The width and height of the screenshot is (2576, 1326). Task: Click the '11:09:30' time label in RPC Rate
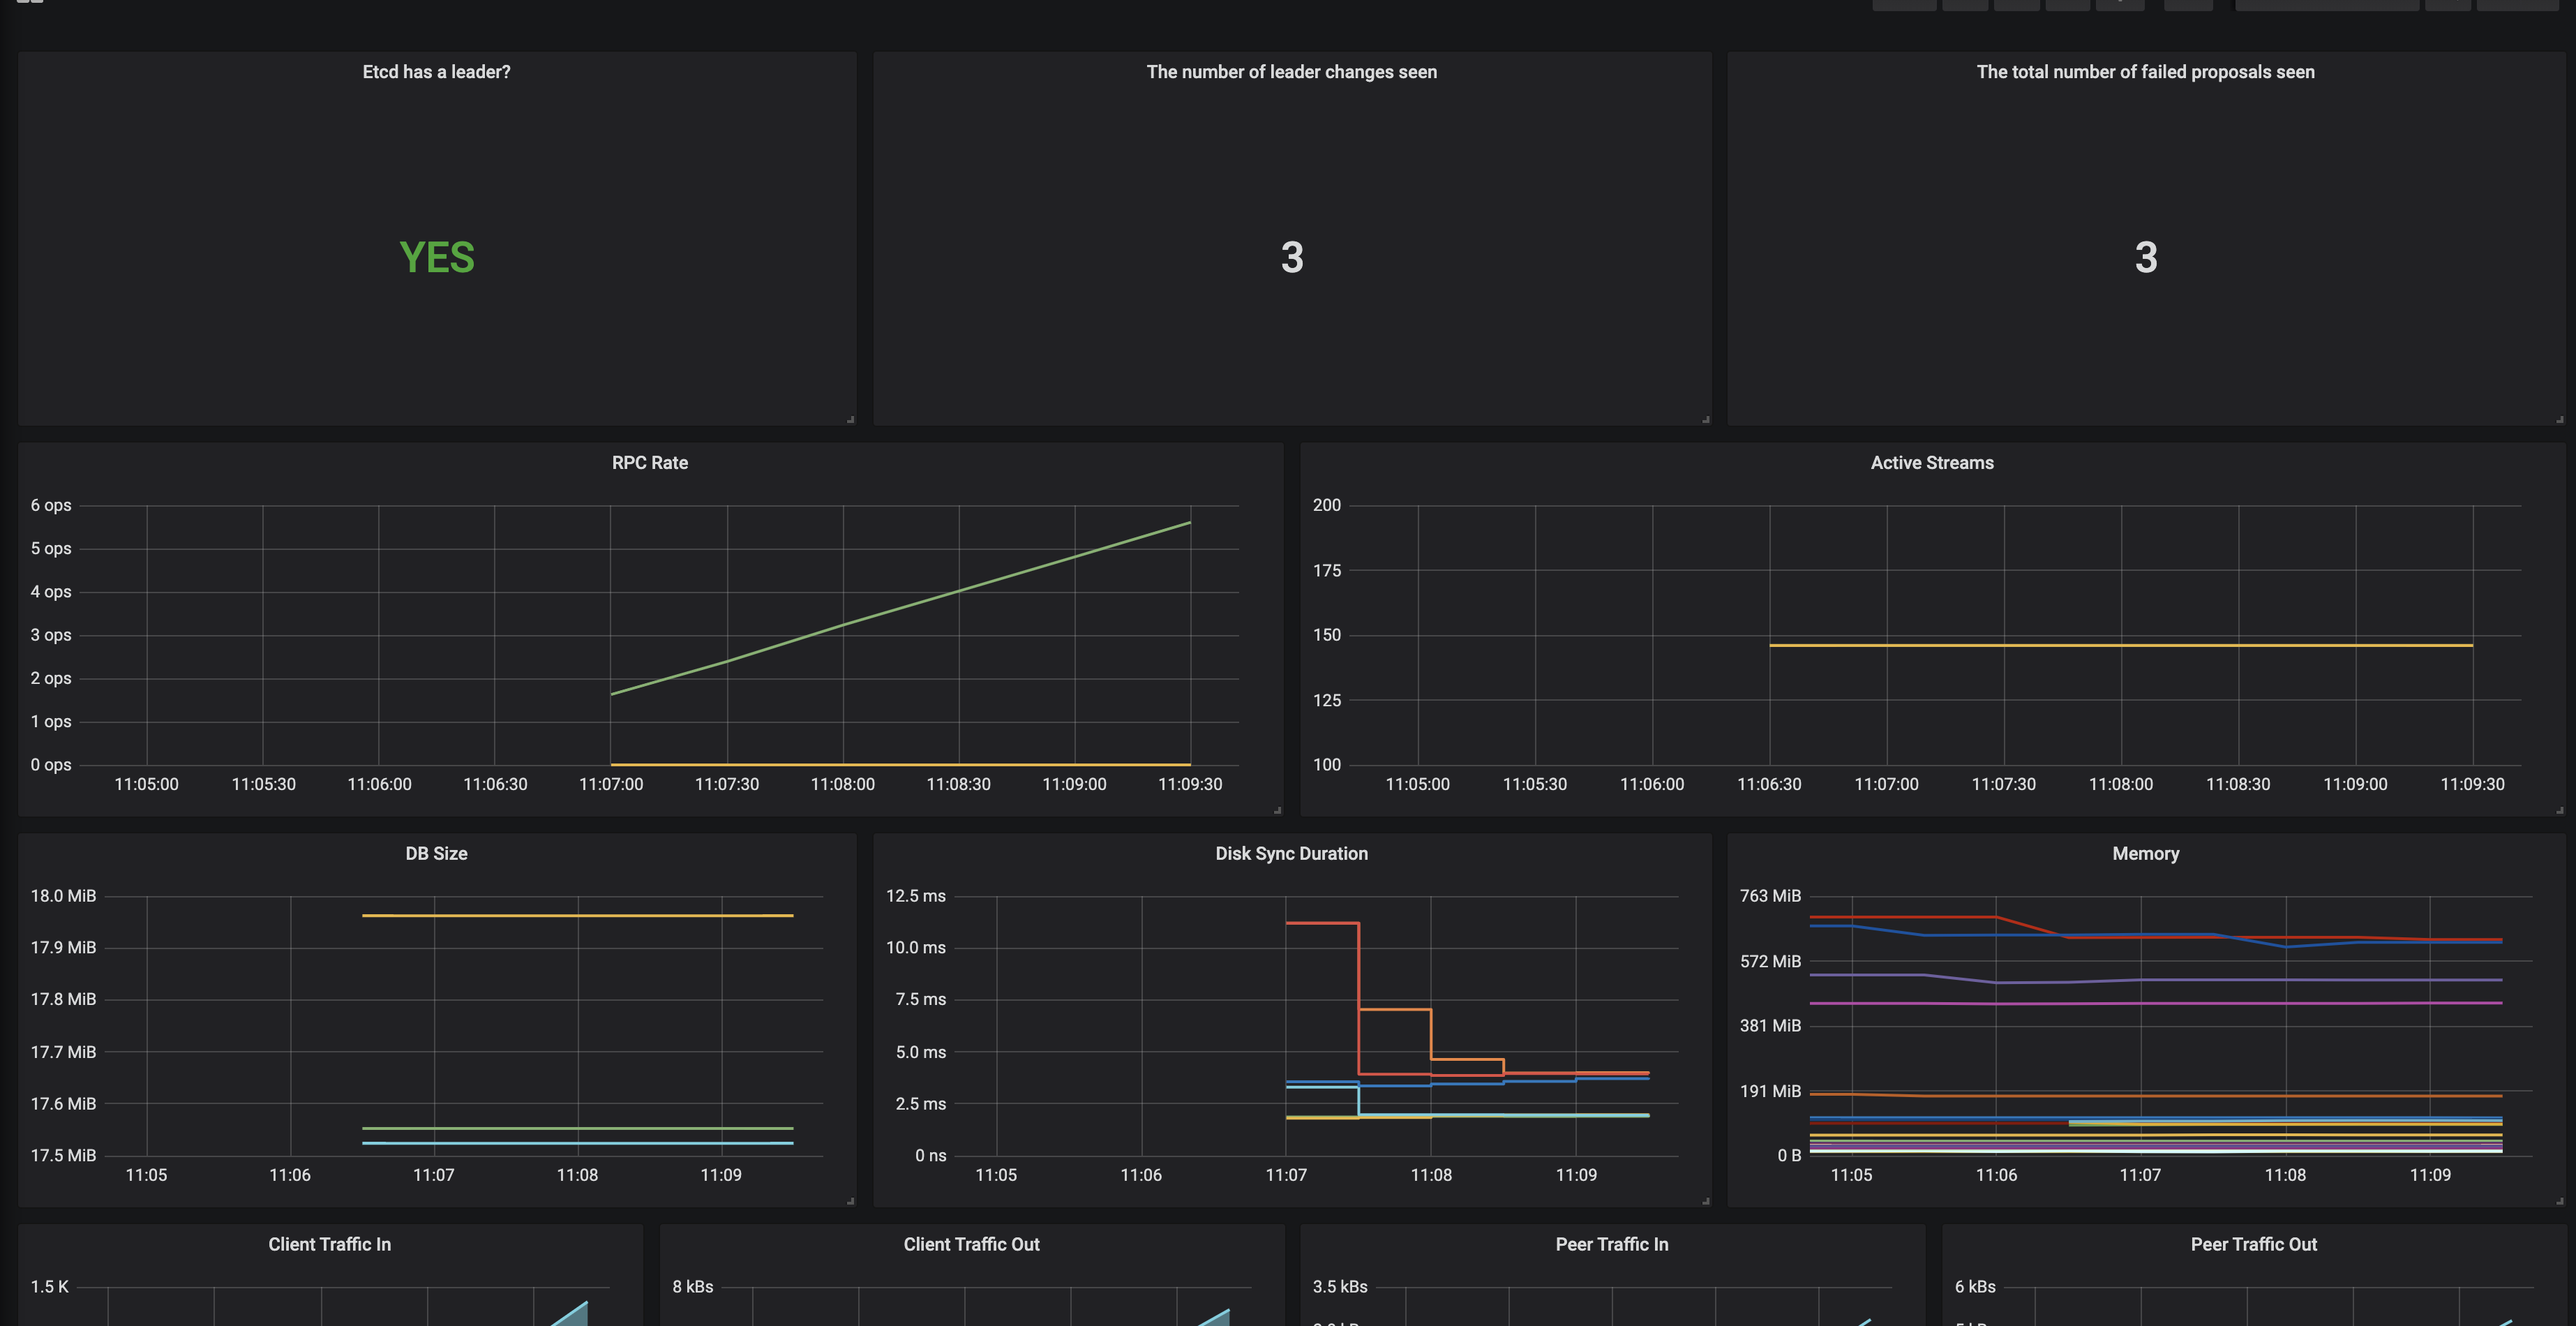click(1190, 784)
